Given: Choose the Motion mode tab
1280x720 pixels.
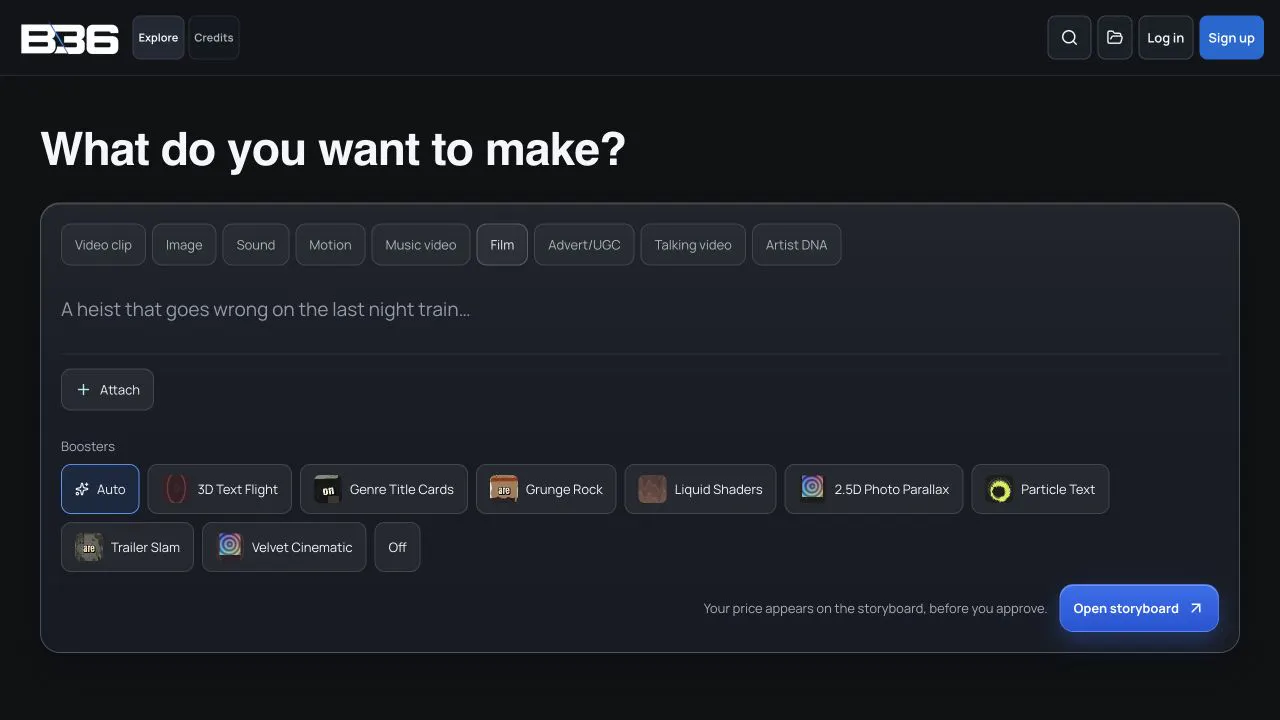Looking at the screenshot, I should 330,245.
